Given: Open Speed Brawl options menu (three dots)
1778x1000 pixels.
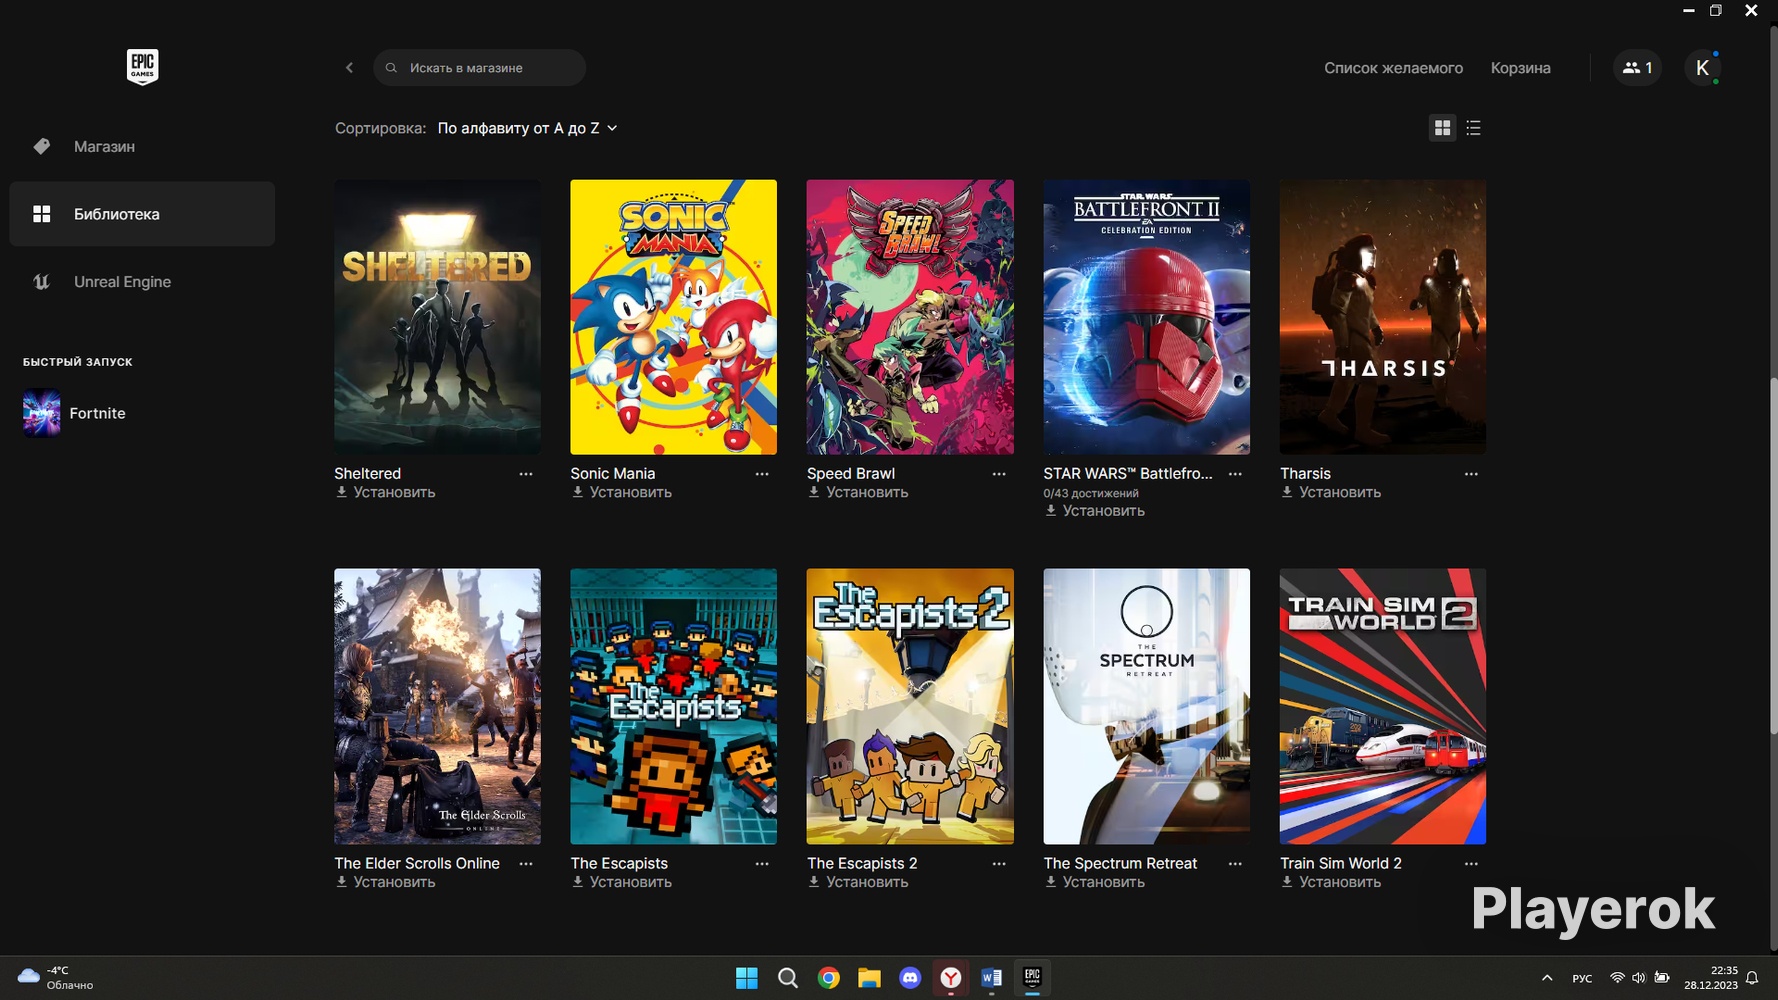Looking at the screenshot, I should click(999, 474).
